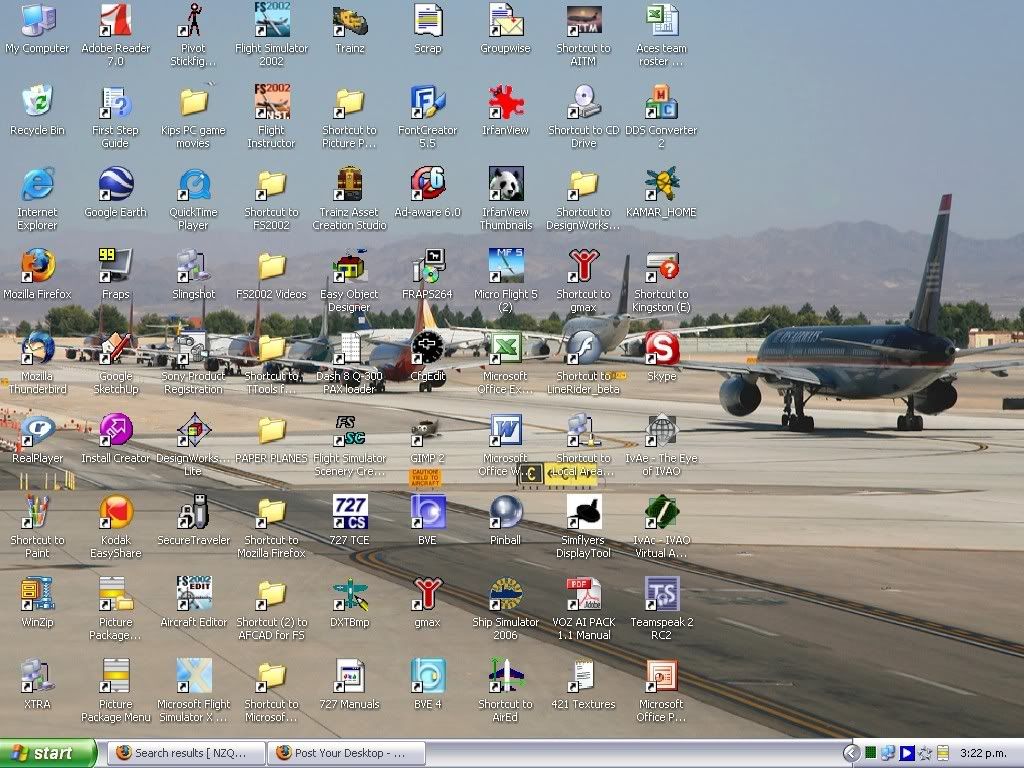Viewport: 1024px width, 768px height.
Task: Open the FS2002 Videos folder
Action: click(x=272, y=267)
